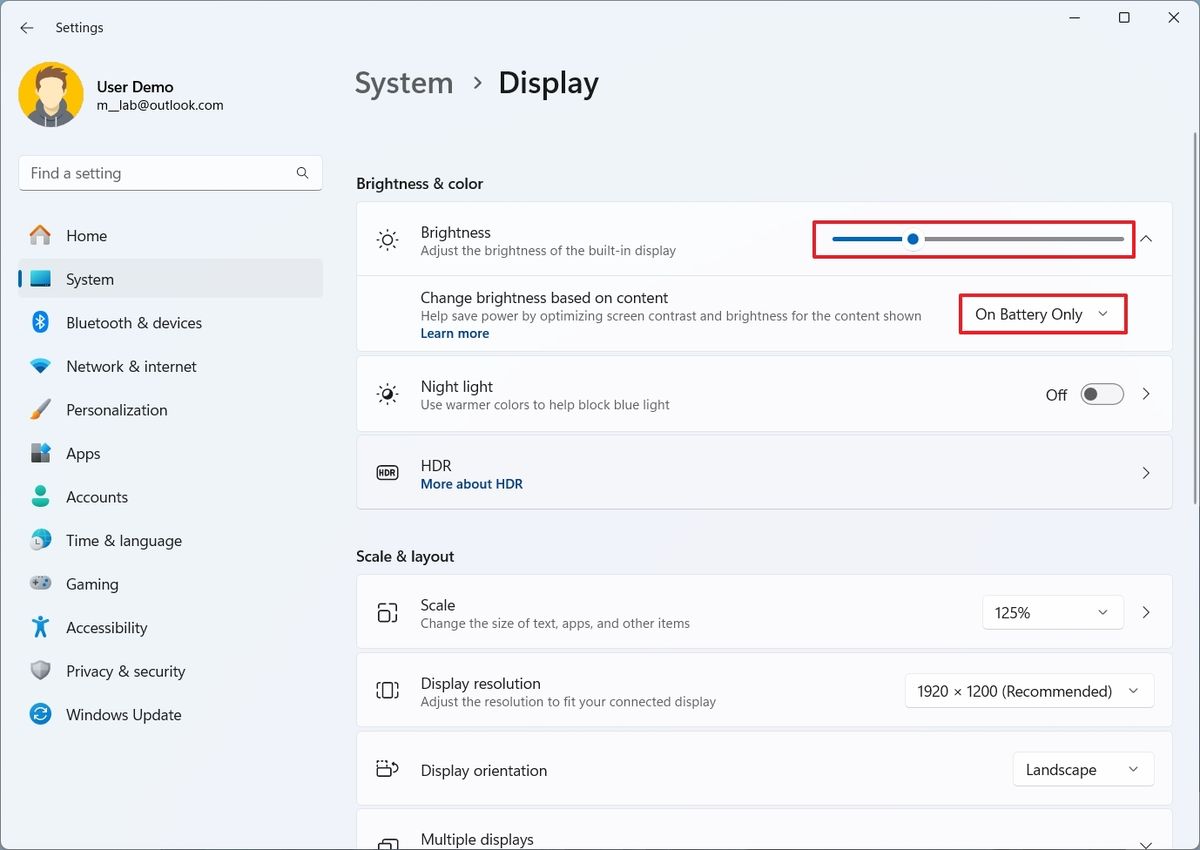The width and height of the screenshot is (1200, 850).
Task: Open HDR settings via right chevron
Action: coord(1146,473)
